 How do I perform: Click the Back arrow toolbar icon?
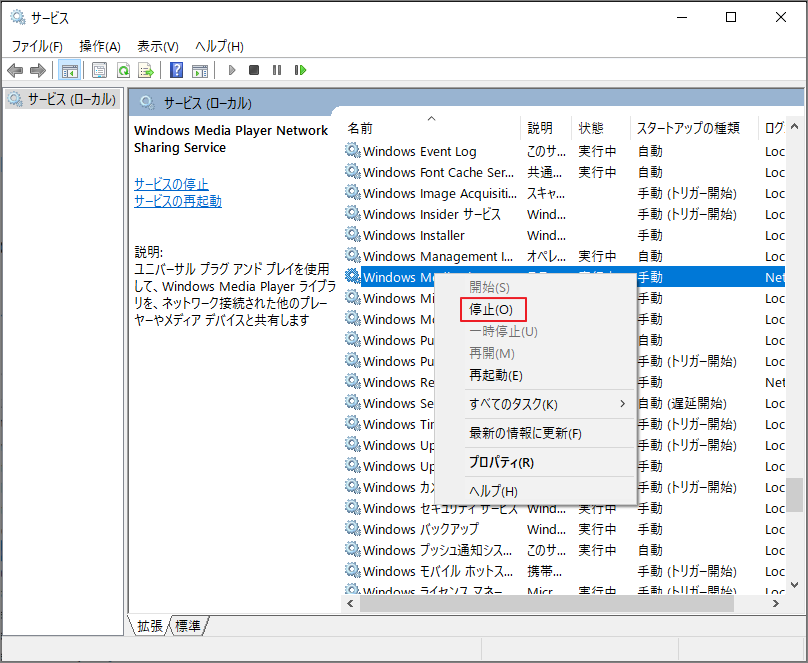tap(15, 70)
